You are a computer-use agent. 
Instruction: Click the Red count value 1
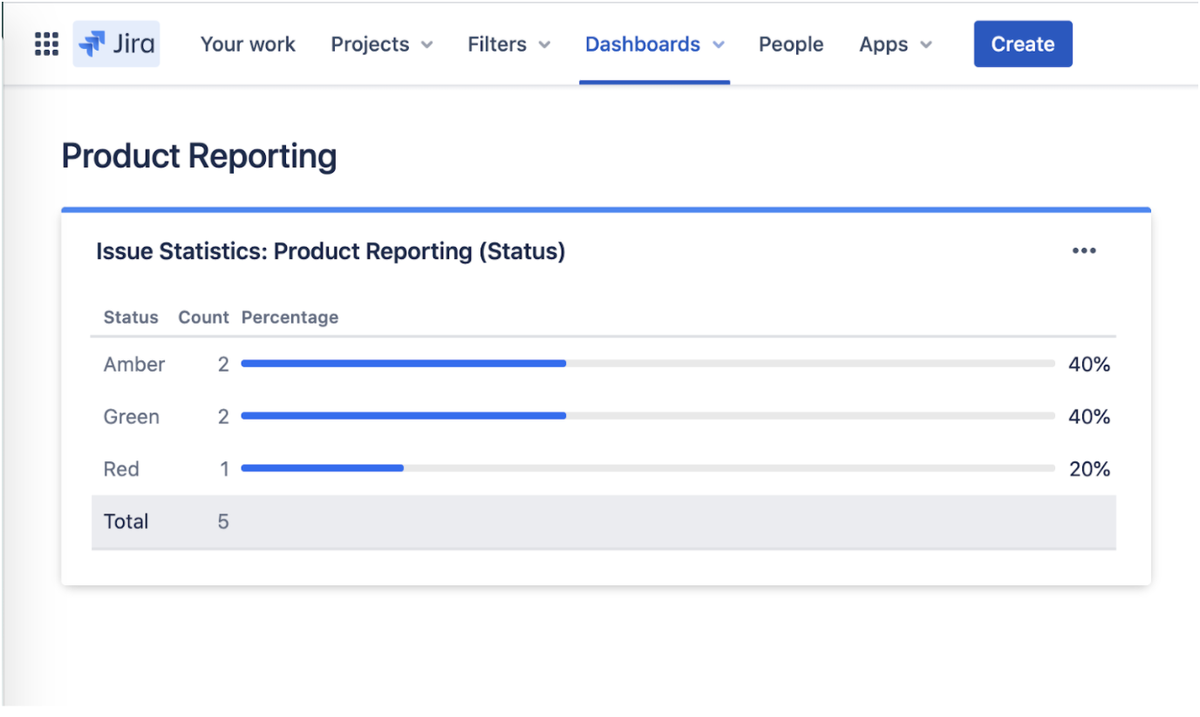pyautogui.click(x=224, y=468)
